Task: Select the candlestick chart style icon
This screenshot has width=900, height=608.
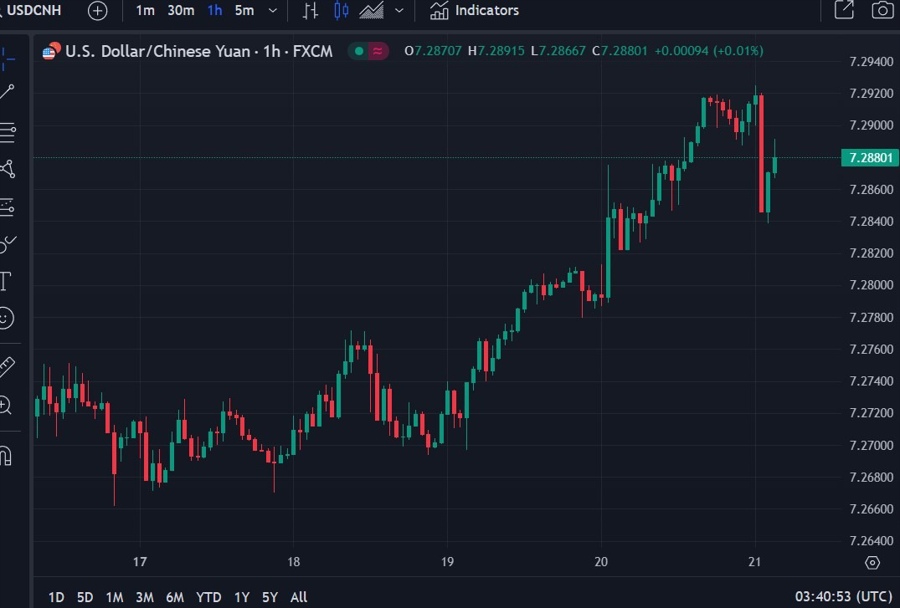Action: 341,10
